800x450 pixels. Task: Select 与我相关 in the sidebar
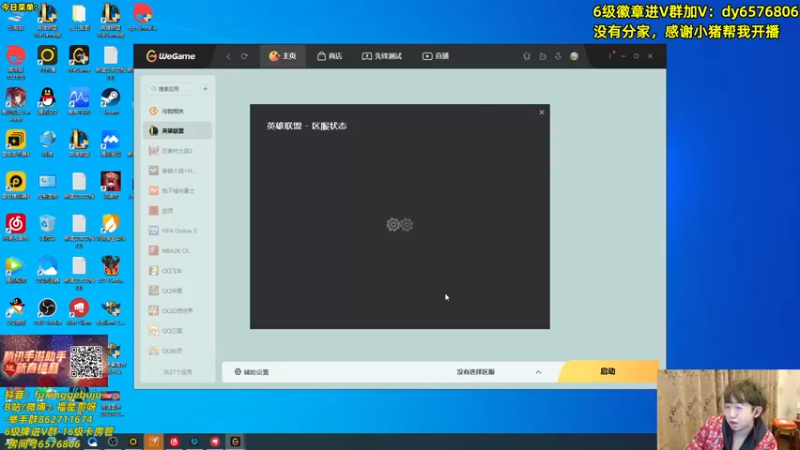coord(178,111)
